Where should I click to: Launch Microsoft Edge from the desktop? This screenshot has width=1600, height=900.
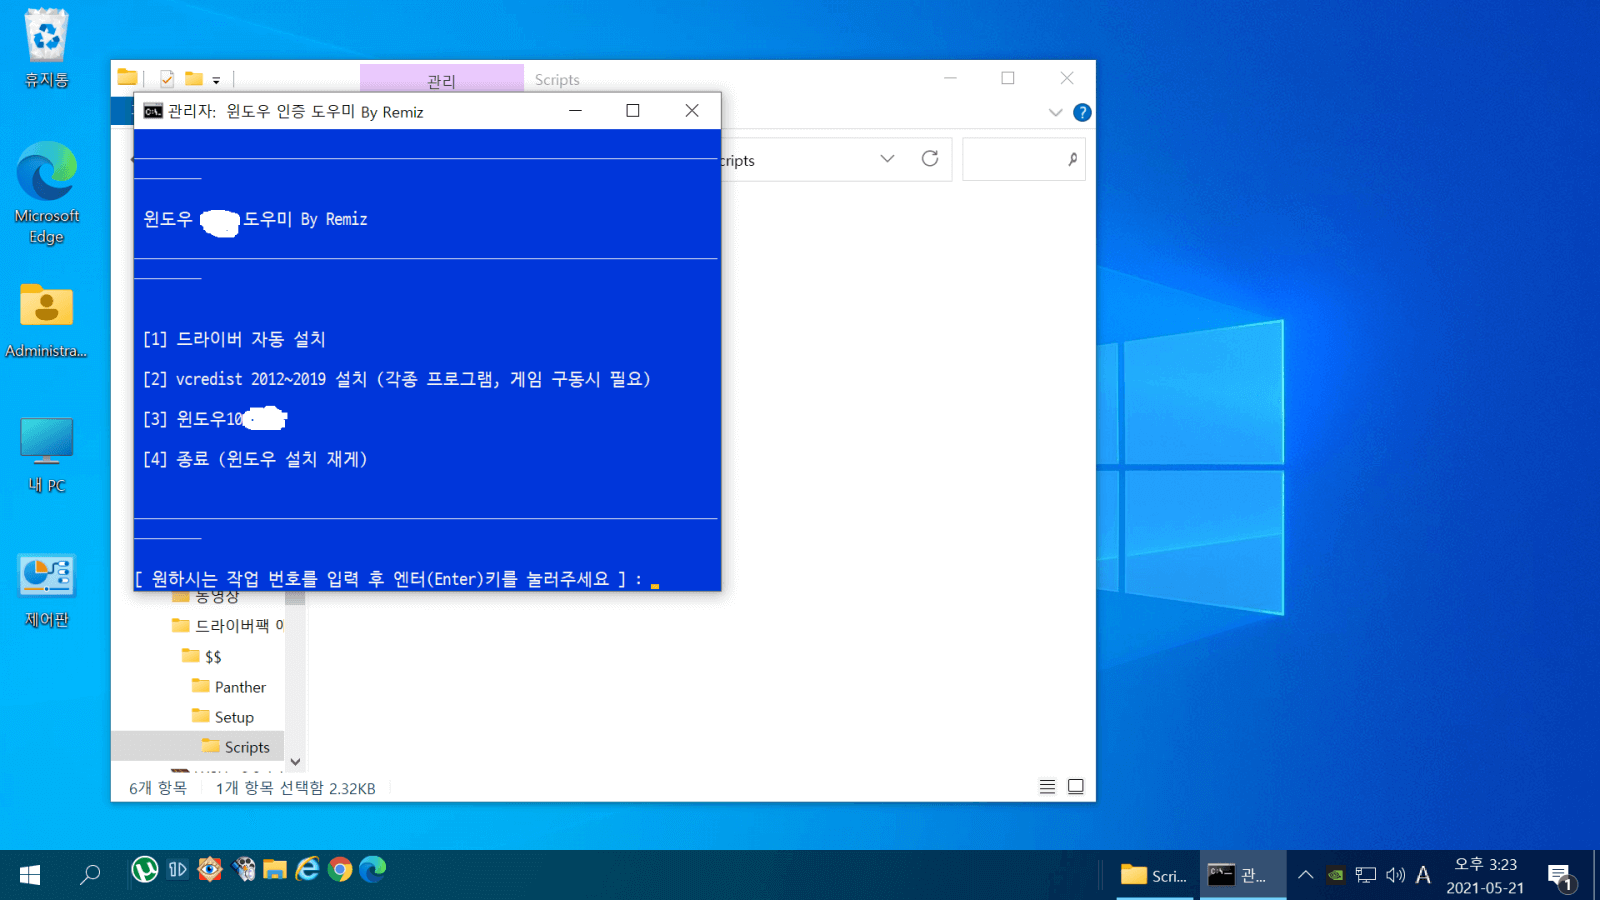46,192
